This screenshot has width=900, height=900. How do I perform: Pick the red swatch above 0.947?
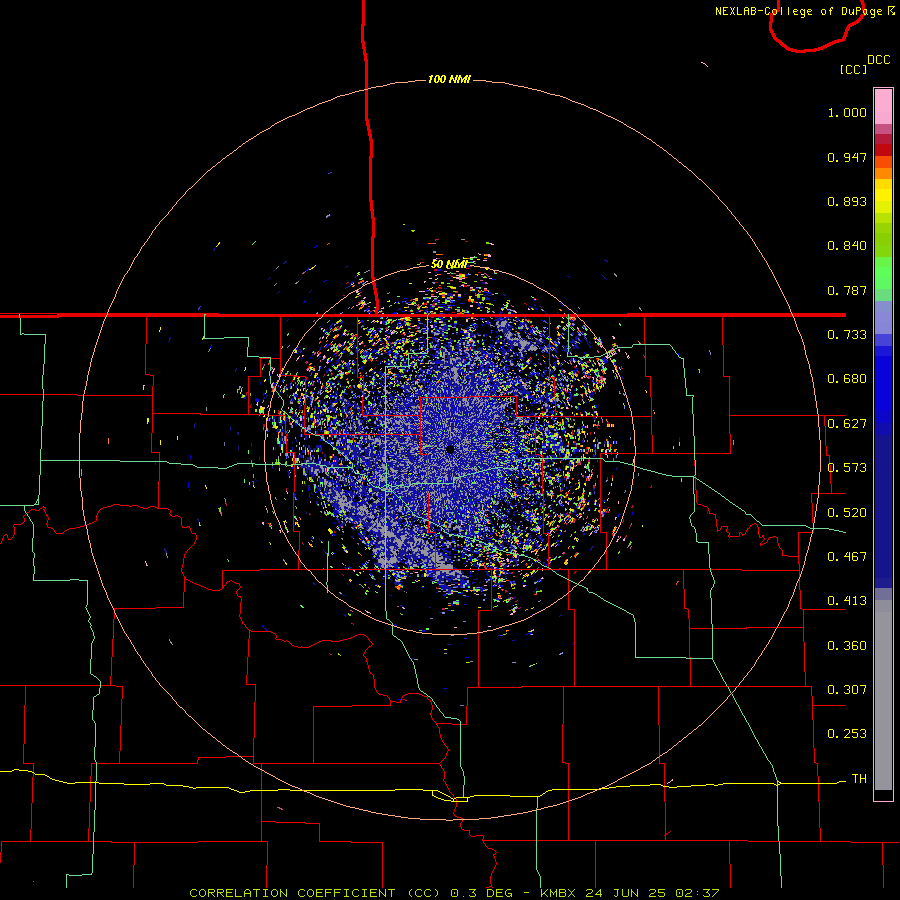click(883, 150)
